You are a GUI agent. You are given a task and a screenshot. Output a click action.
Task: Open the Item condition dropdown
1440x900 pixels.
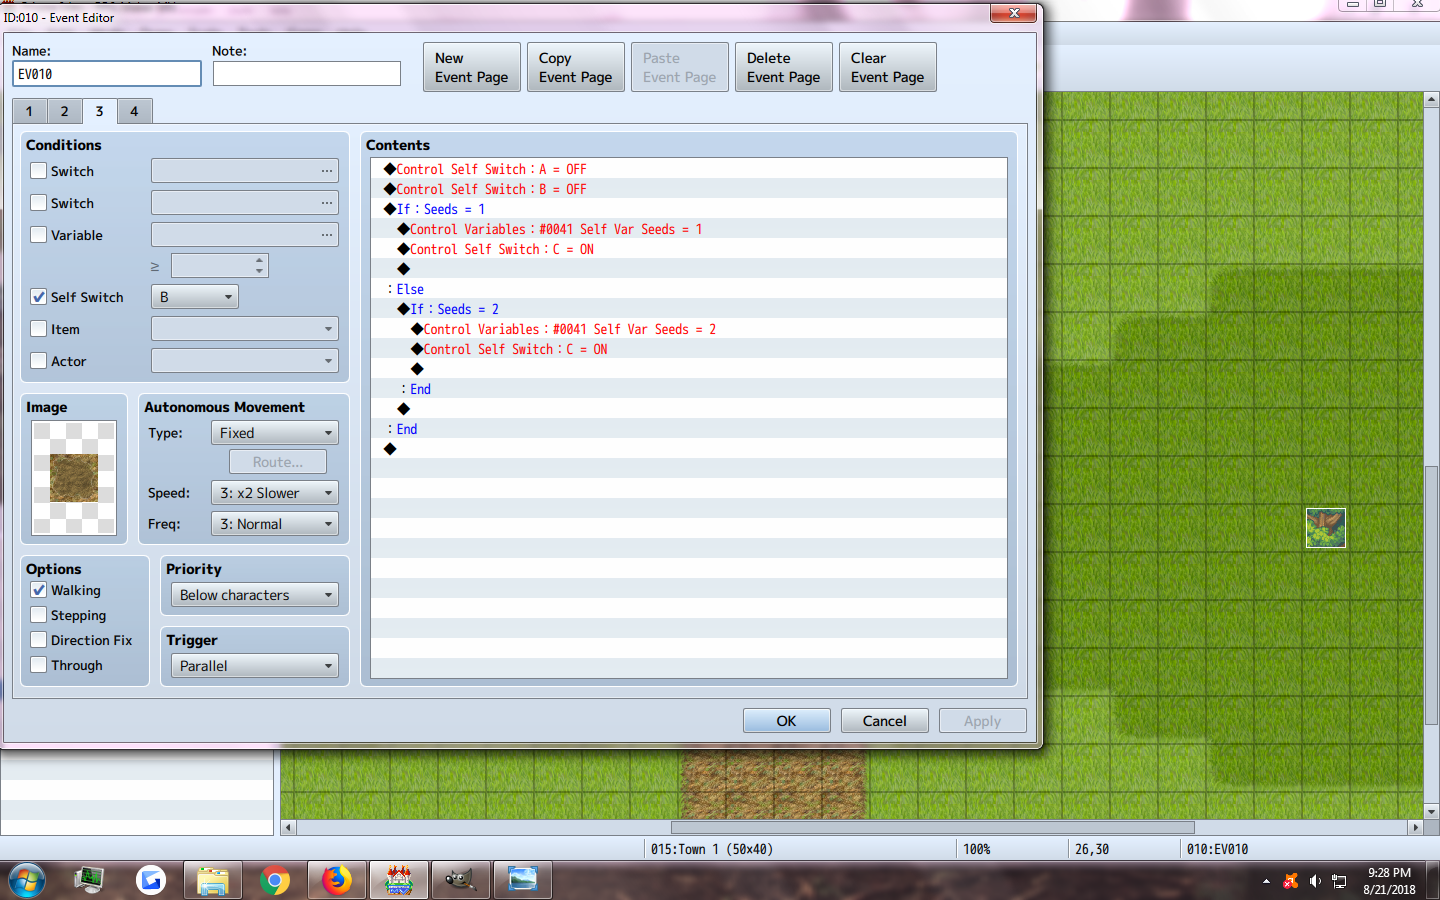tap(245, 329)
